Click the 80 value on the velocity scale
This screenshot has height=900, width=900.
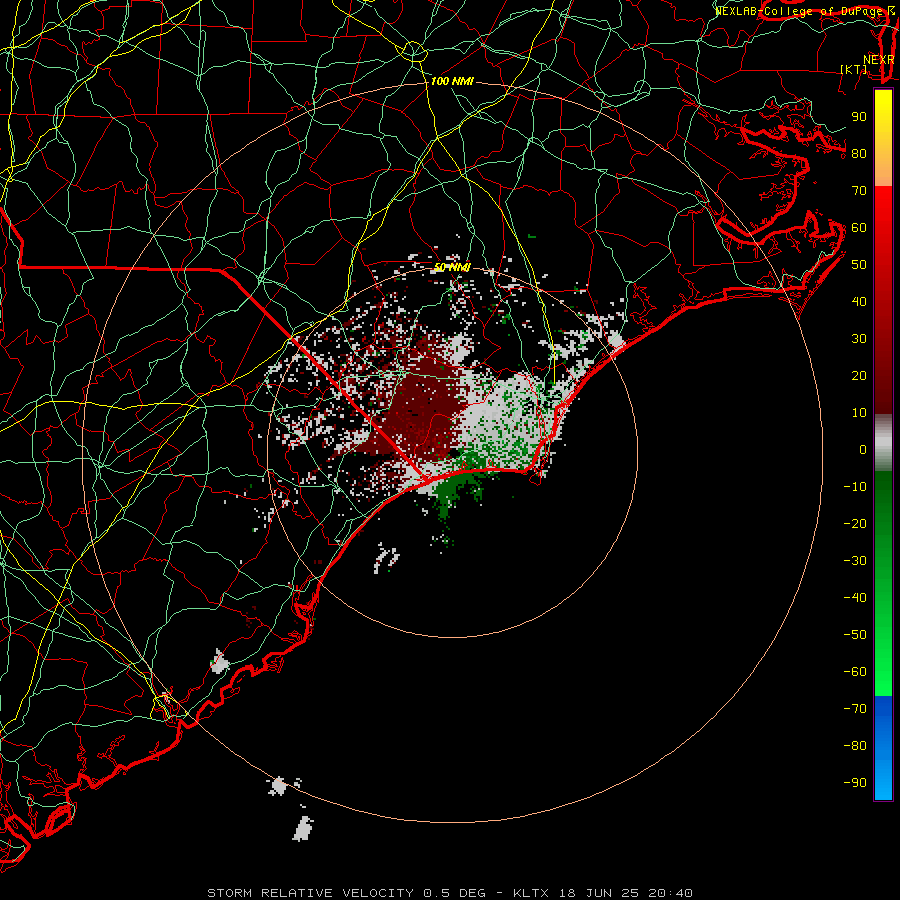859,153
